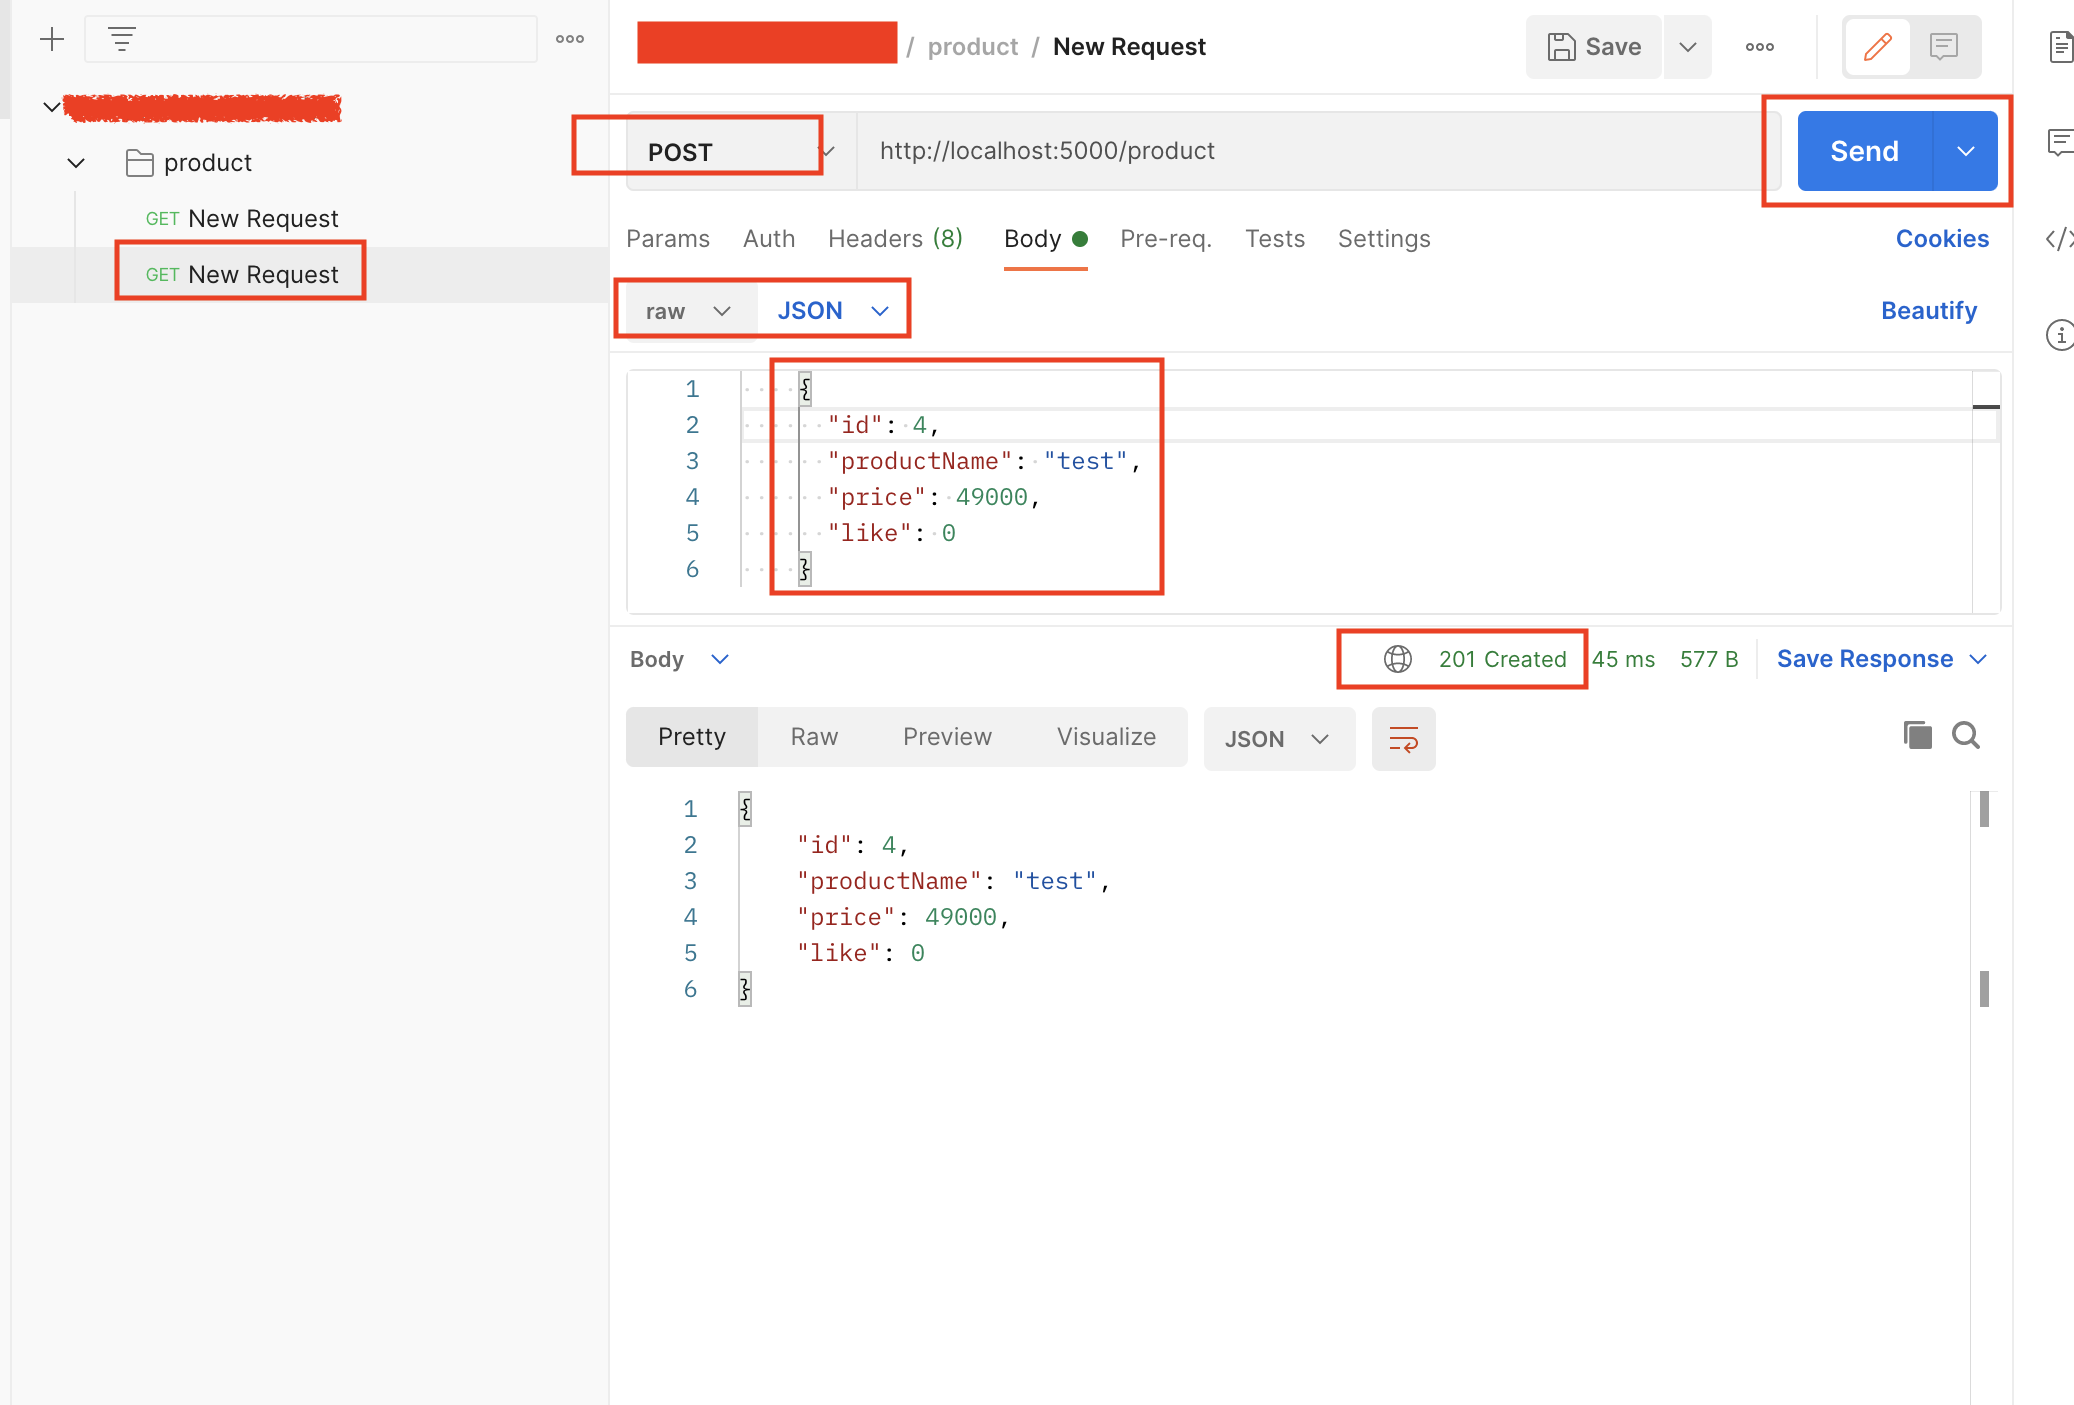Click the plus icon to create new collection

pos(52,39)
